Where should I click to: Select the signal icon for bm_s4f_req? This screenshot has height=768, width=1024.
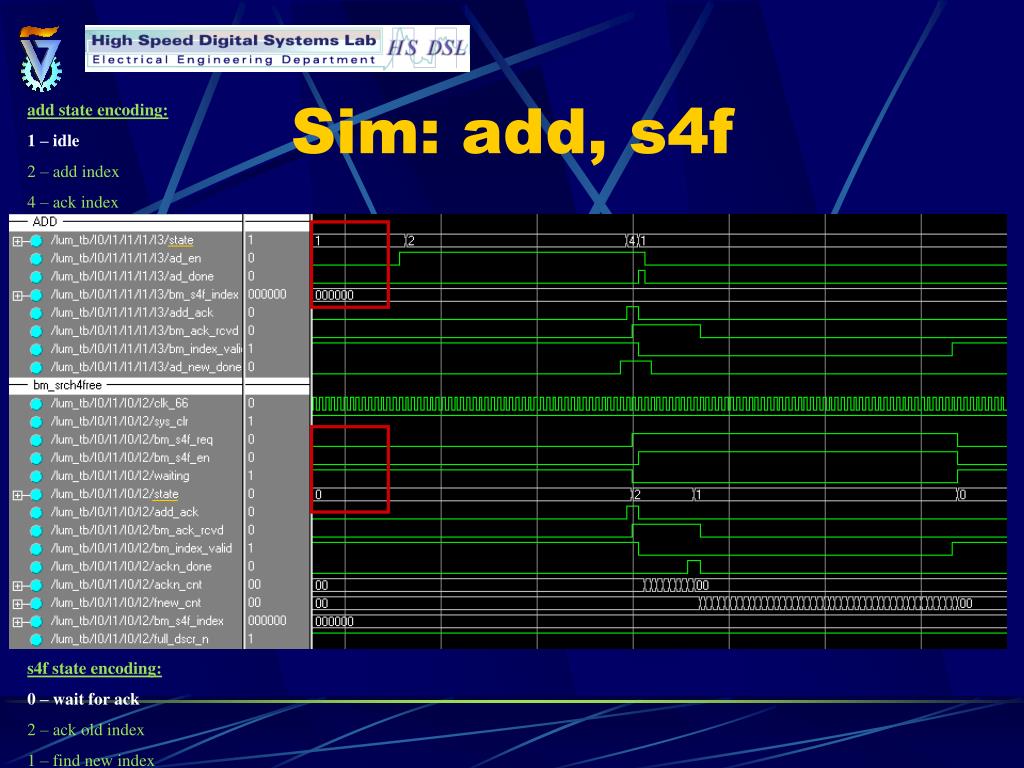tap(36, 440)
